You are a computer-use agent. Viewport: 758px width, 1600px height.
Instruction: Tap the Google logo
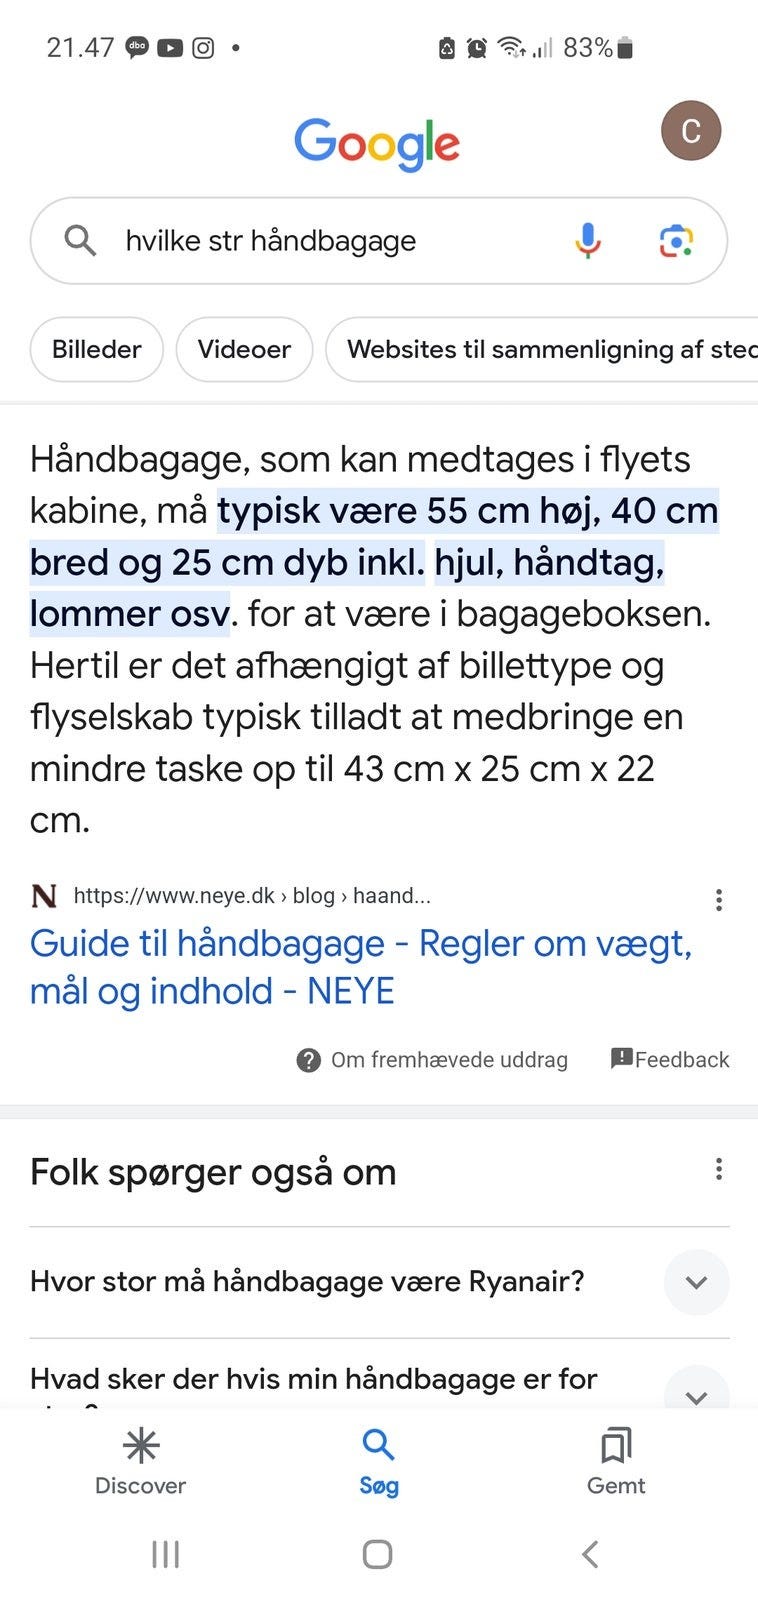click(x=377, y=143)
